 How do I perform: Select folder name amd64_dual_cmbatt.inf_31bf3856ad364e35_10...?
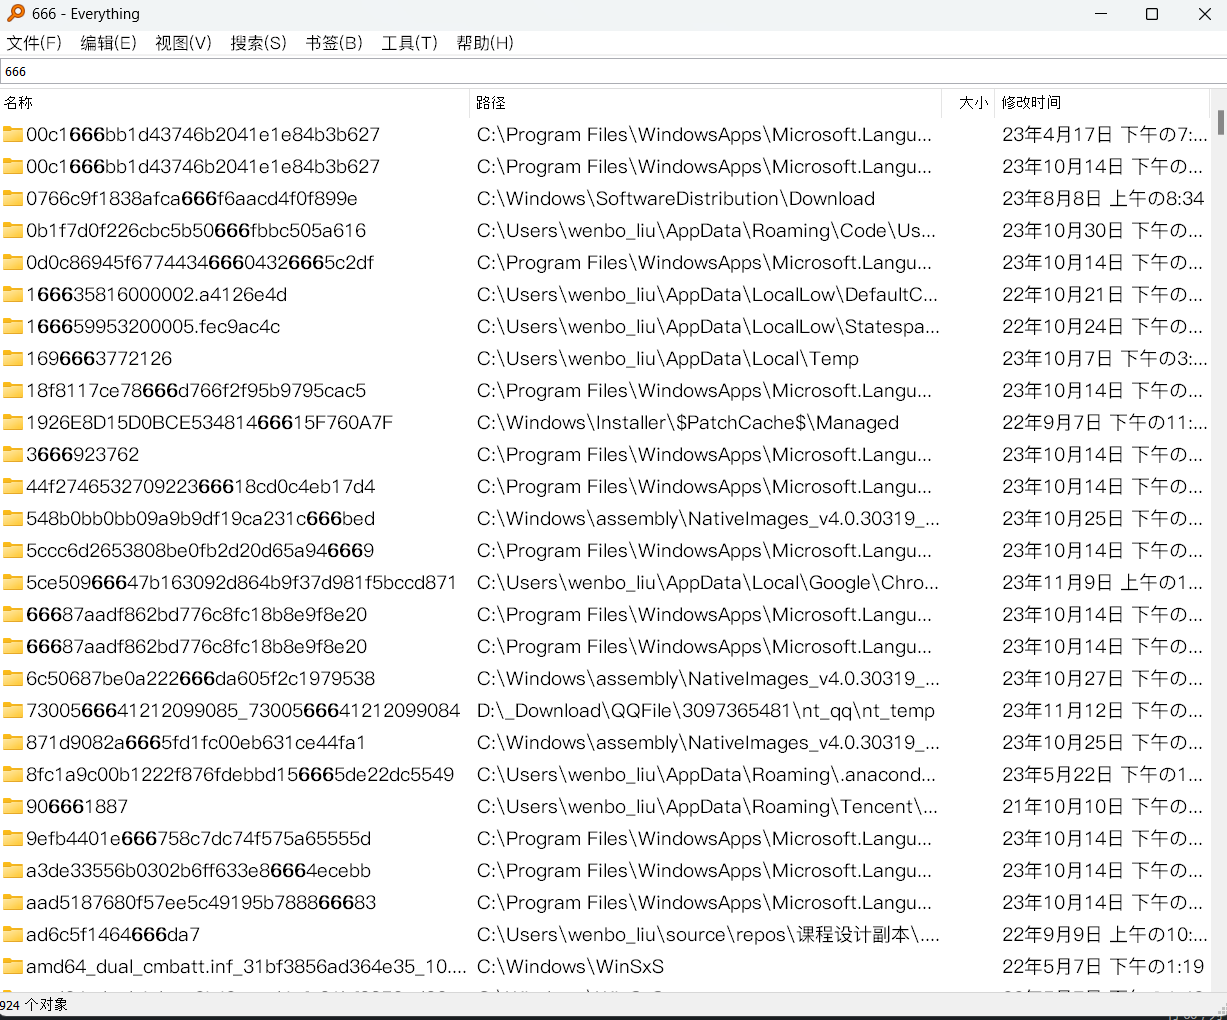246,967
